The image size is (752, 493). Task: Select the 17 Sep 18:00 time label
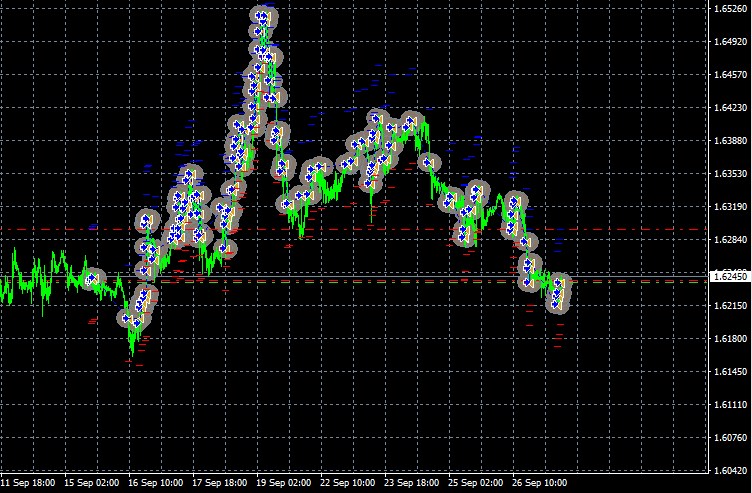click(221, 482)
